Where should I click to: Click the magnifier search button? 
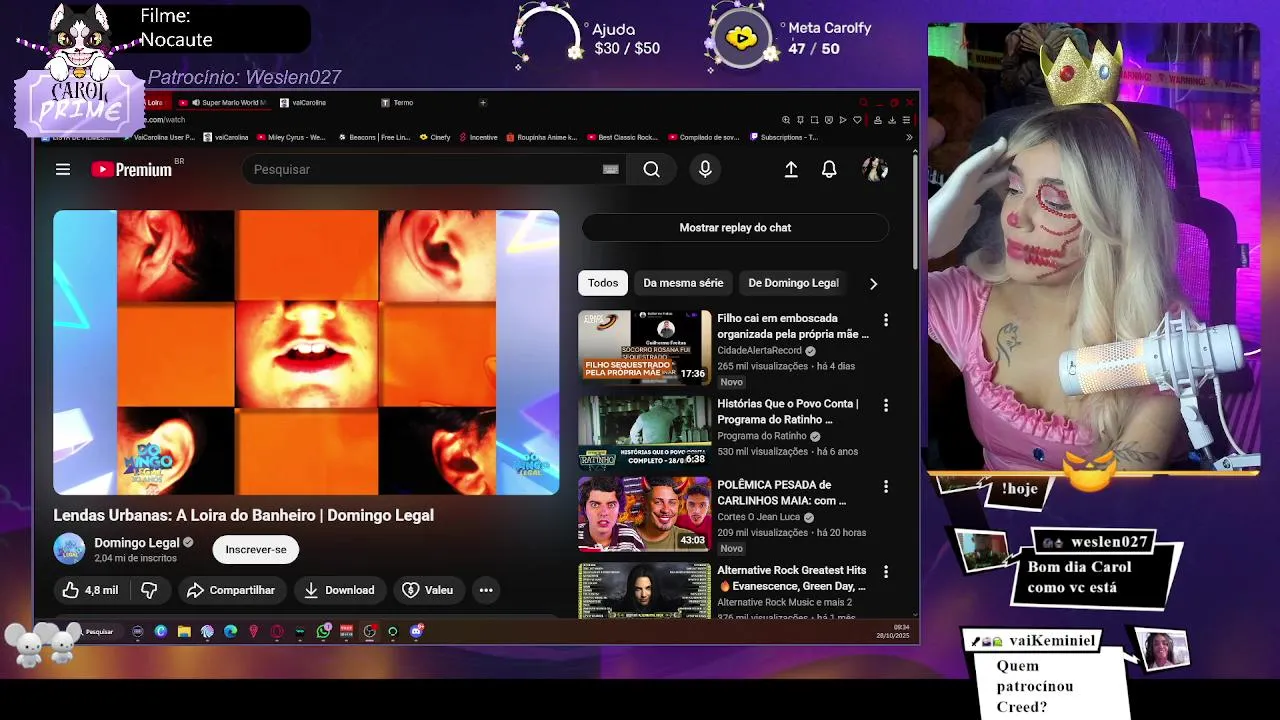coord(652,170)
